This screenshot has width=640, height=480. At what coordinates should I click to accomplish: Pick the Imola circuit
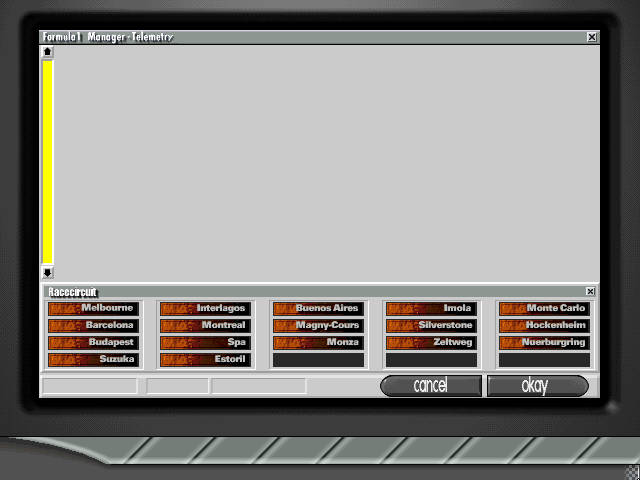pyautogui.click(x=431, y=309)
